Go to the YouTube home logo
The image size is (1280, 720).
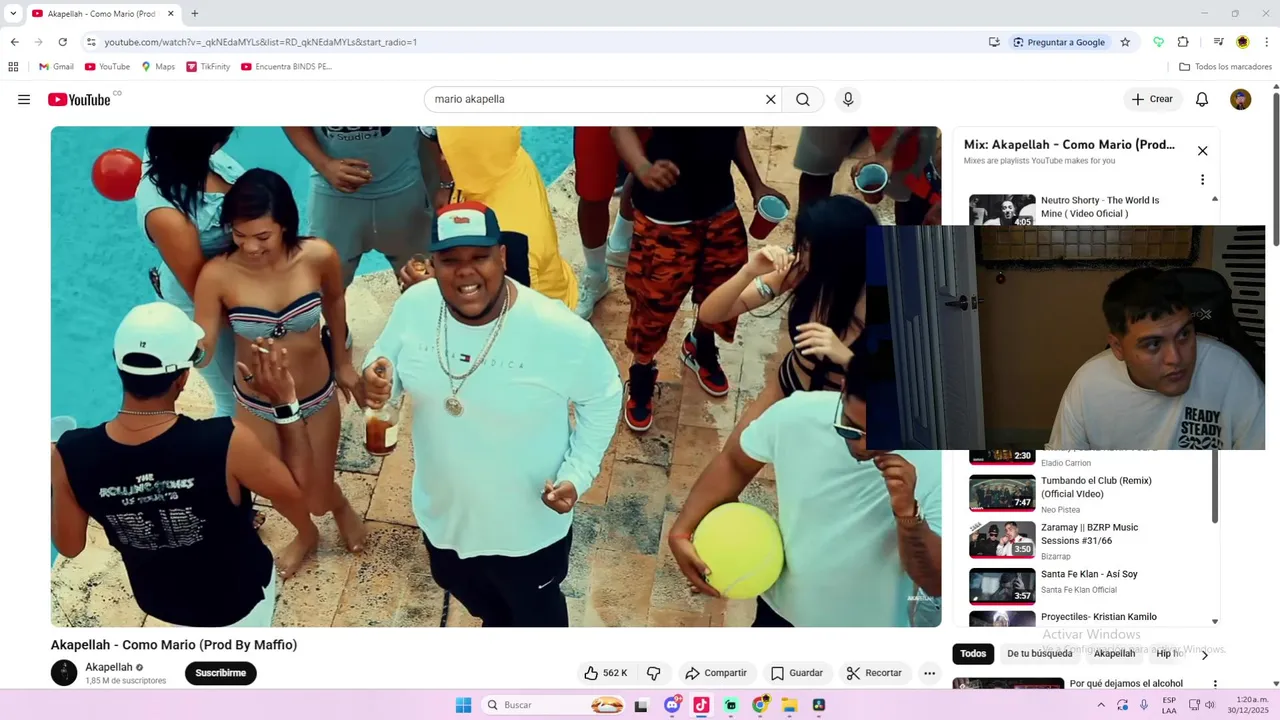(79, 99)
